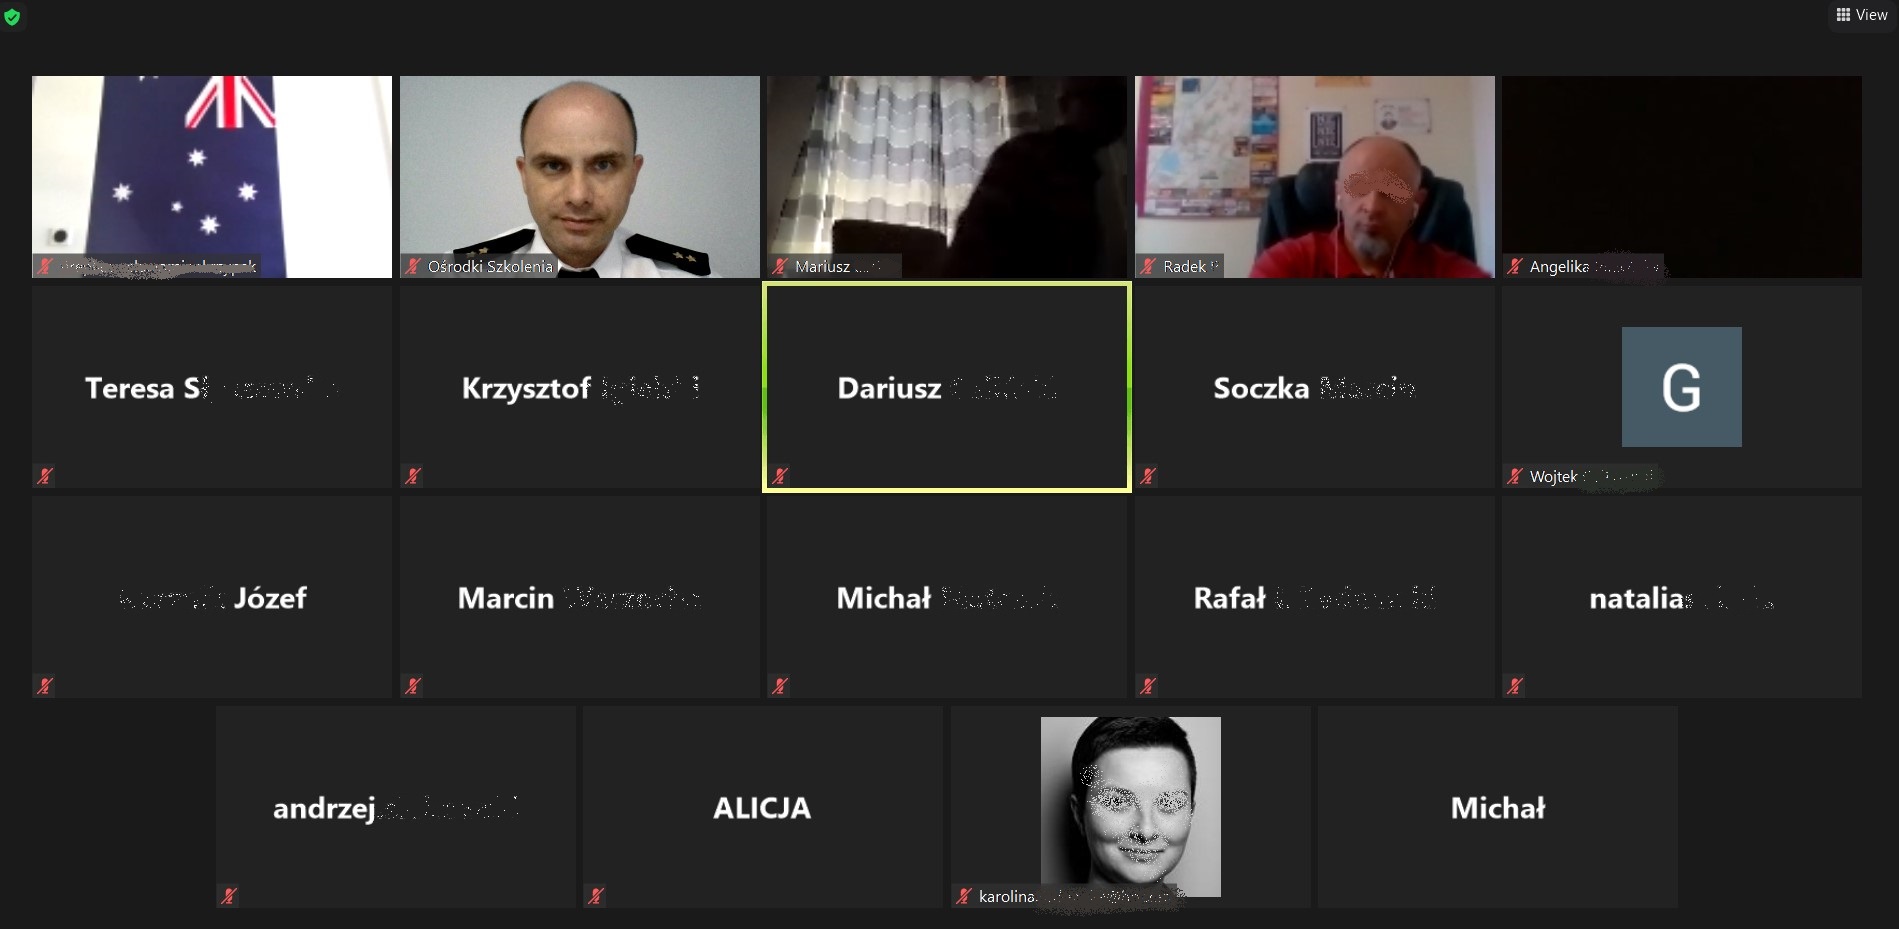Viewport: 1899px width, 929px height.
Task: Click the Mariusz name label
Action: [x=823, y=267]
